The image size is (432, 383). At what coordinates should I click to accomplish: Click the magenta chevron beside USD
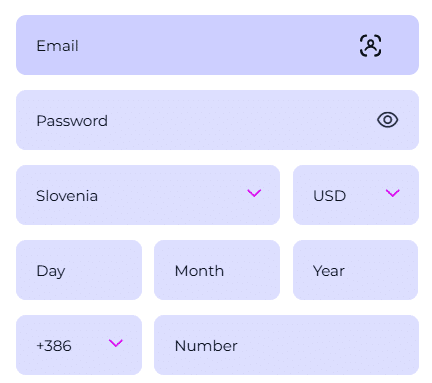(x=392, y=193)
